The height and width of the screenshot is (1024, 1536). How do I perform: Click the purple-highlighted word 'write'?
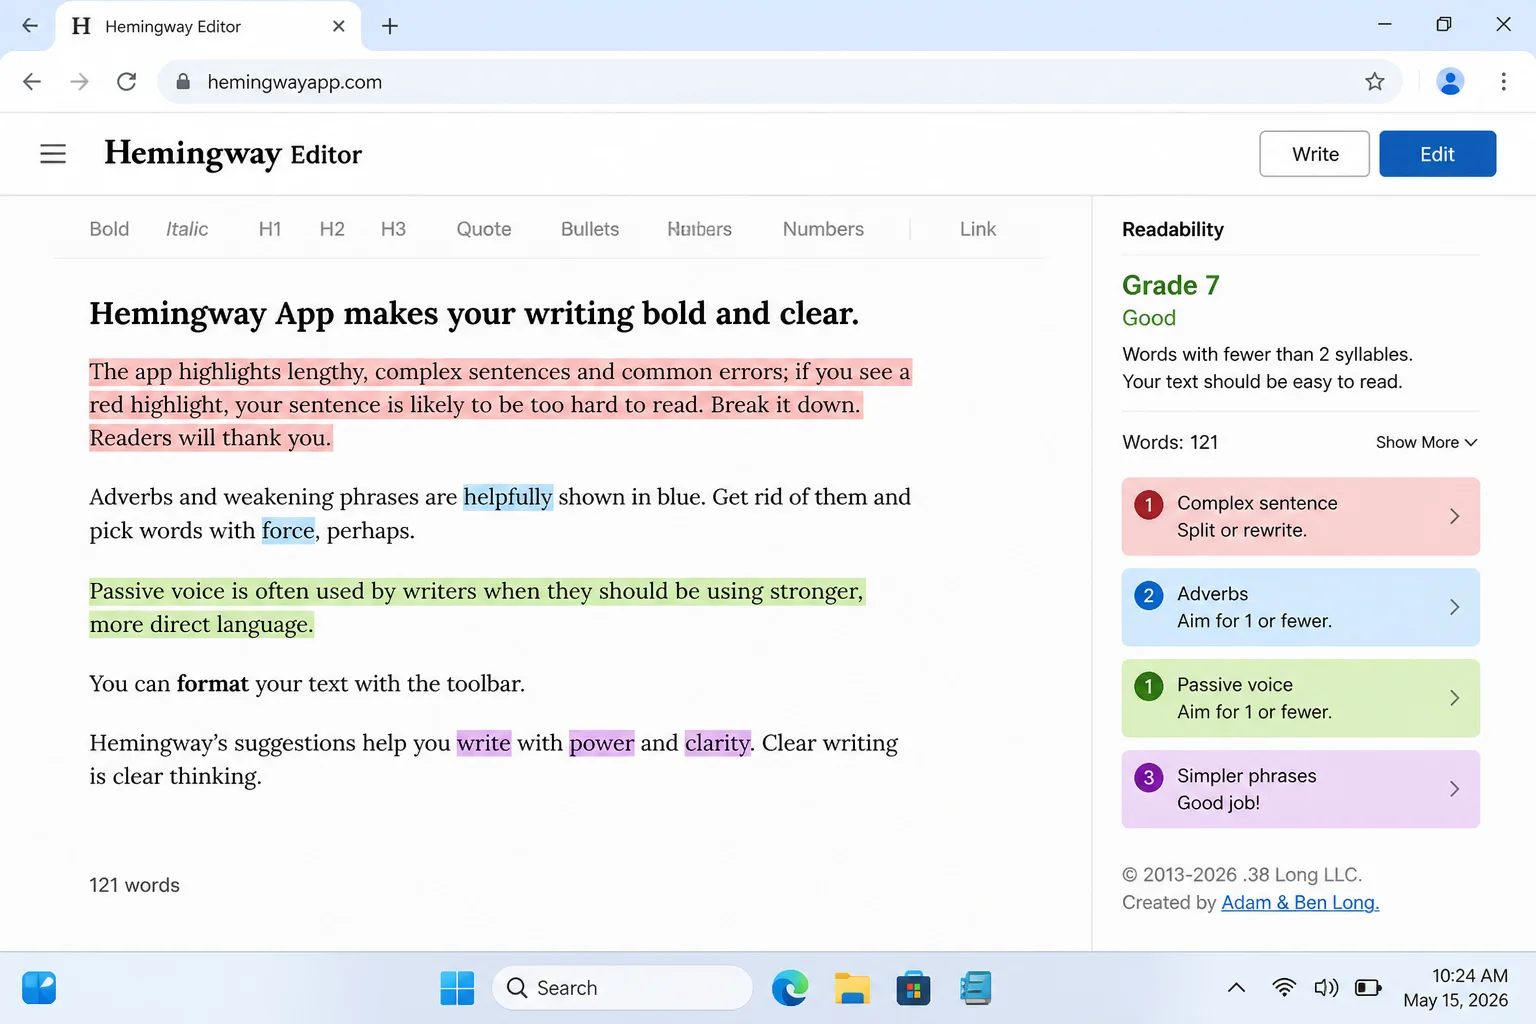pyautogui.click(x=484, y=743)
